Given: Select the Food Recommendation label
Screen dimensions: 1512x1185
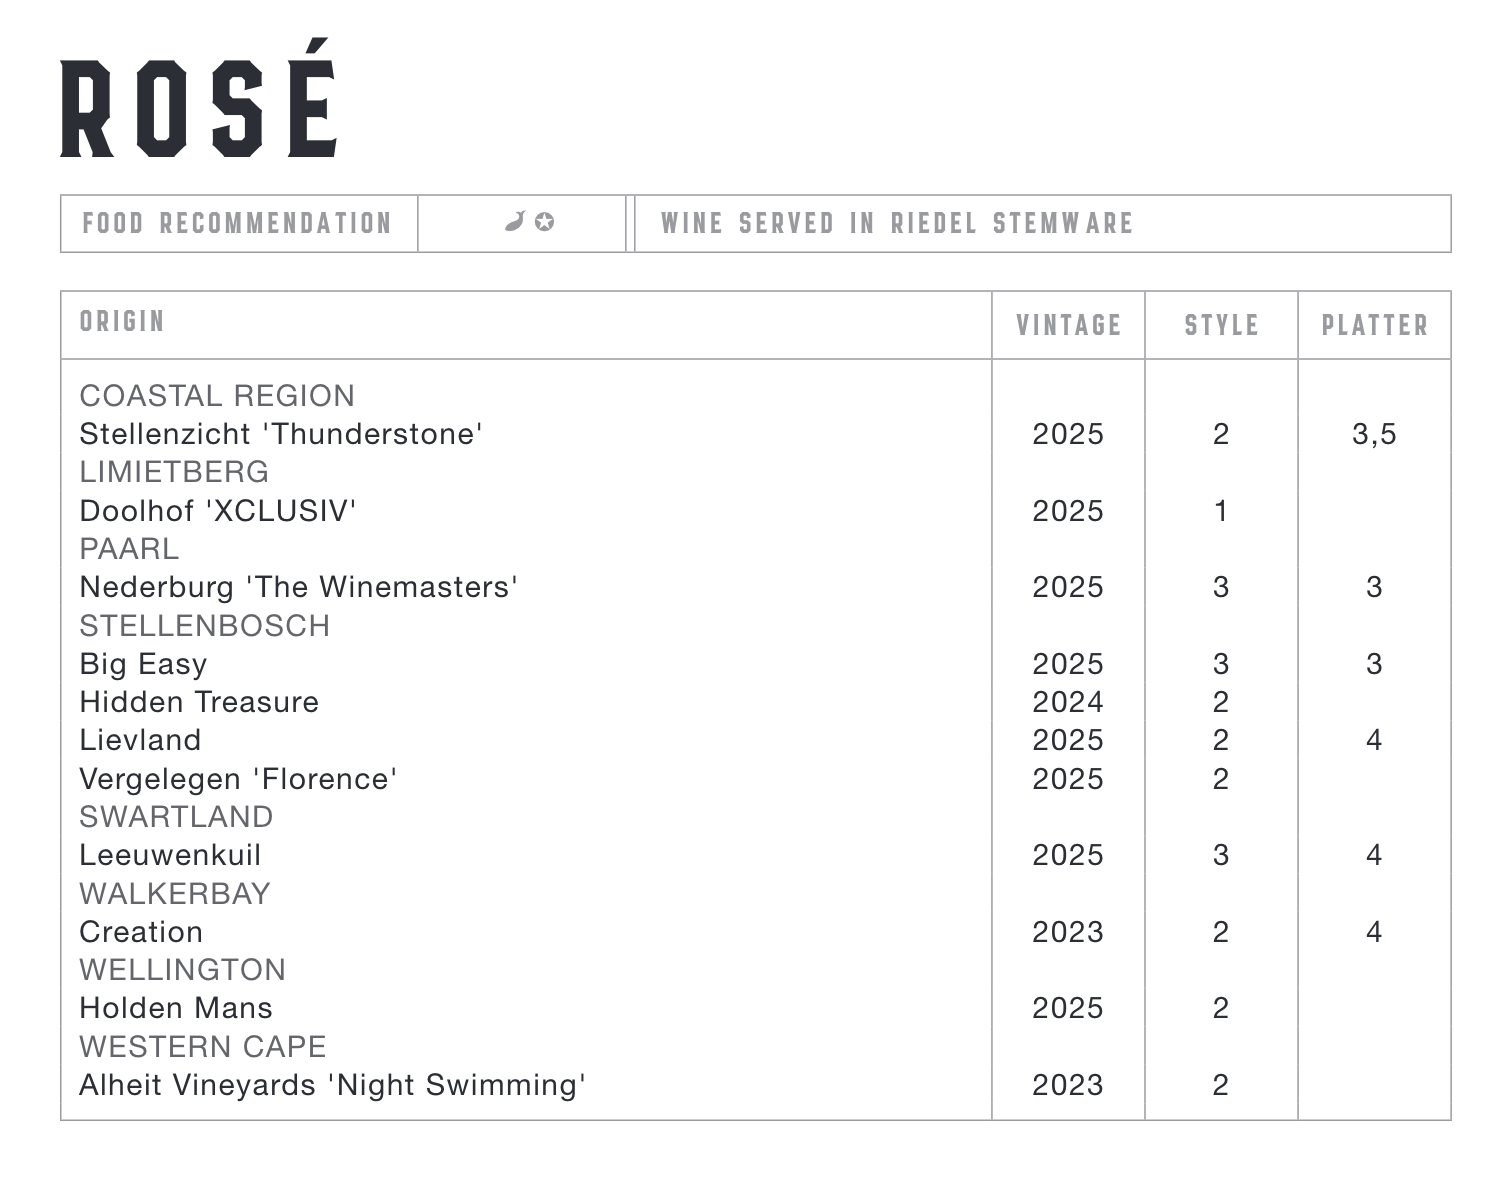Looking at the screenshot, I should (x=237, y=223).
